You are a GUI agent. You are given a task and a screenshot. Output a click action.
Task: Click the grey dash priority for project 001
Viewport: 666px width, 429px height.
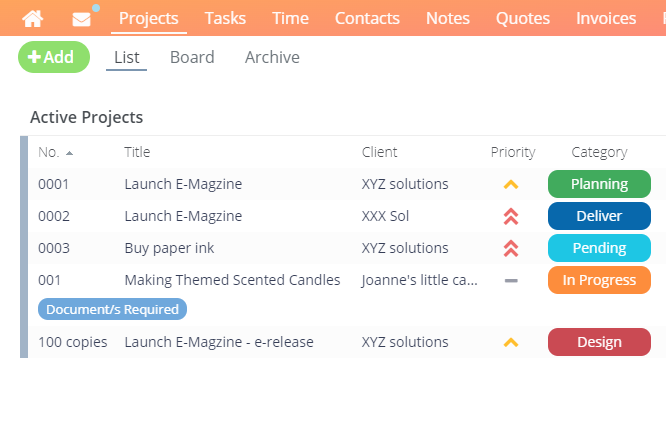pos(511,280)
